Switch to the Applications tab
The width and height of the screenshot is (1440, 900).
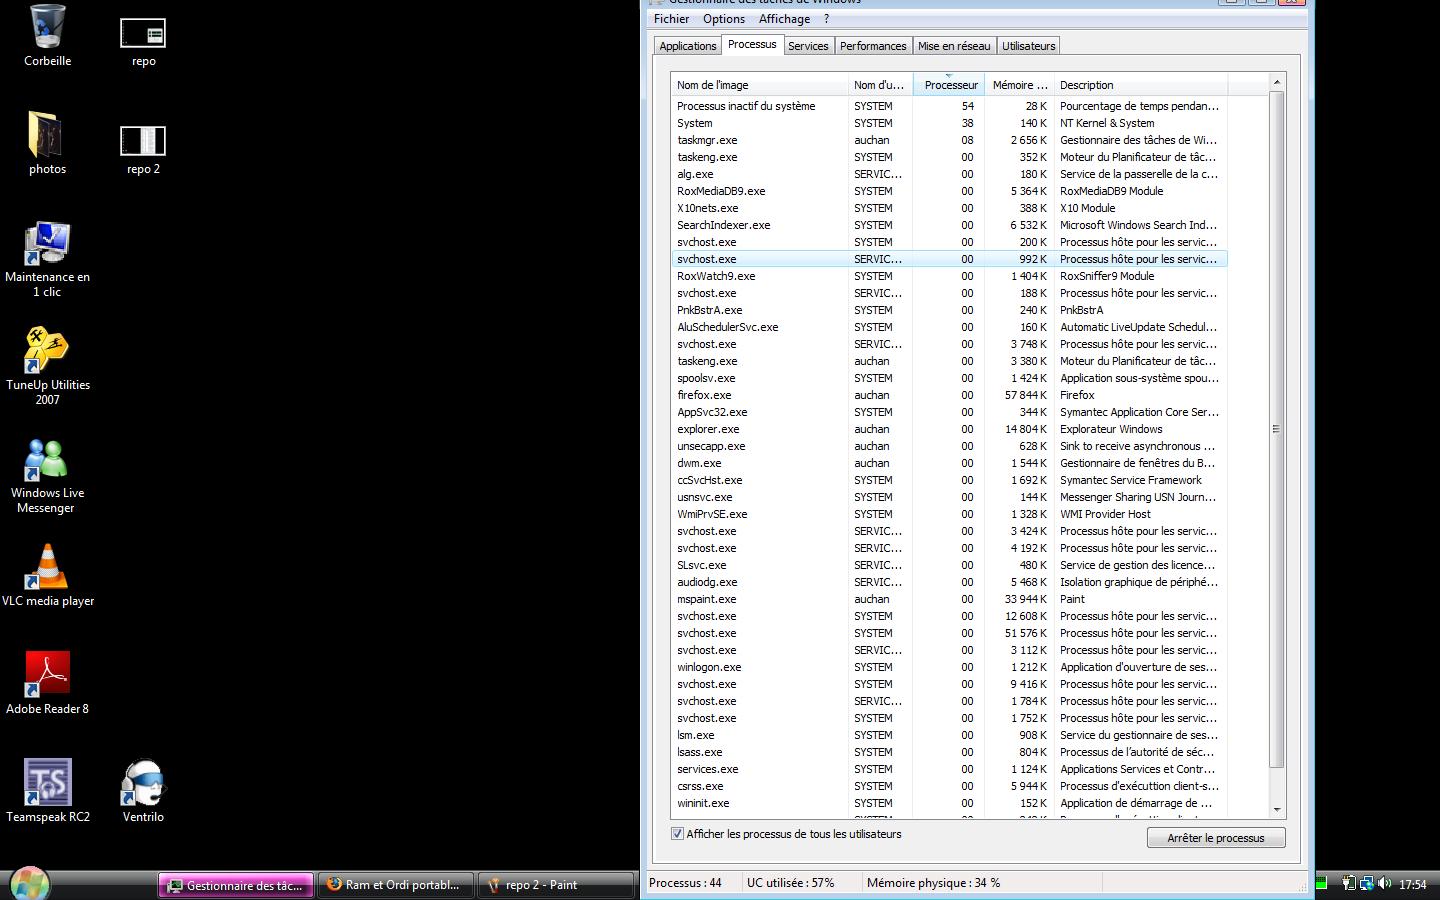[x=688, y=46]
